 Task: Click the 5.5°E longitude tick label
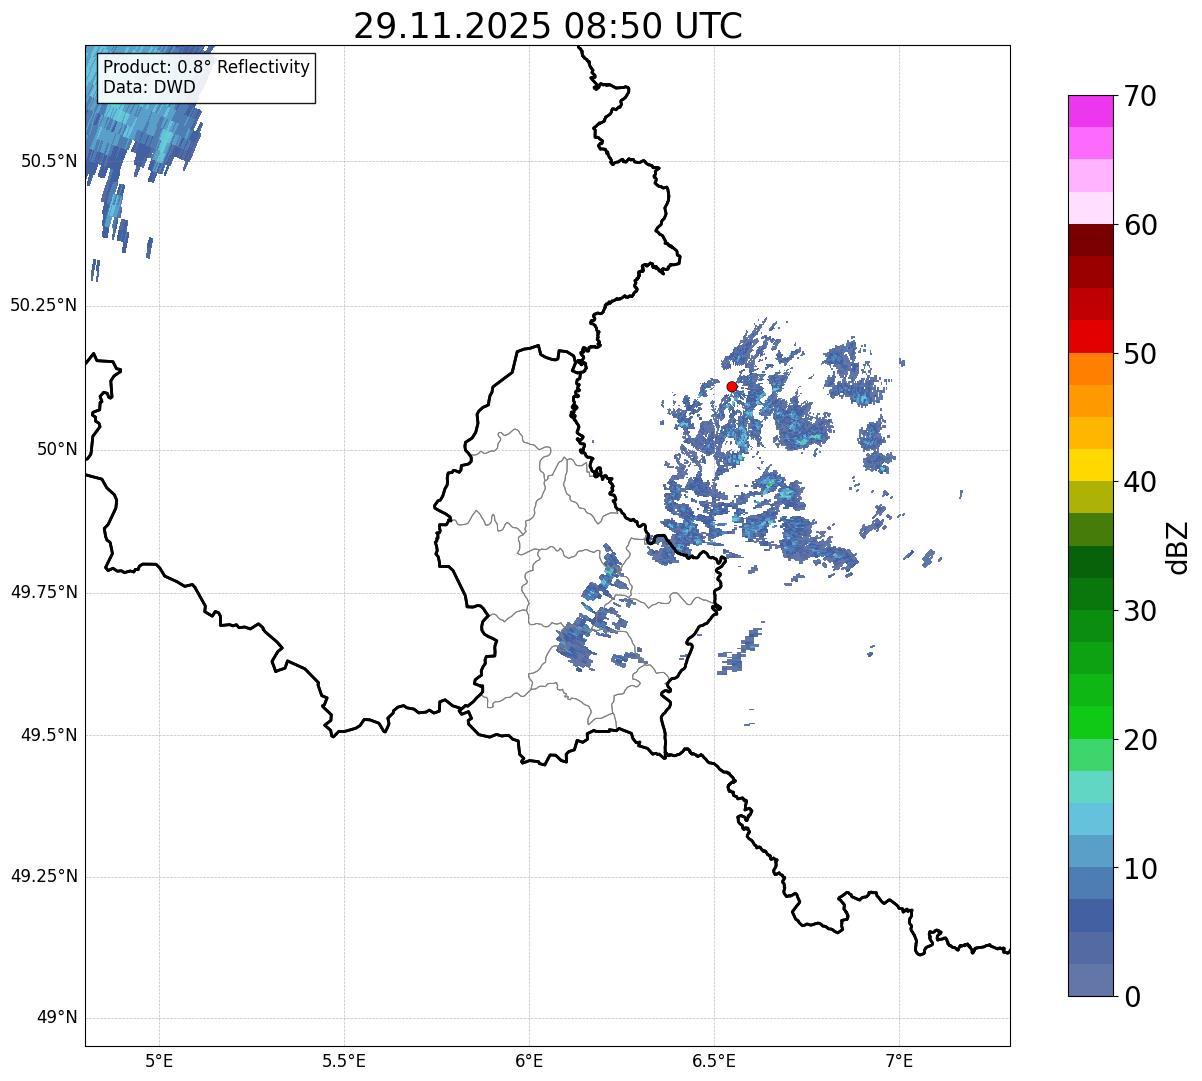click(x=344, y=1060)
